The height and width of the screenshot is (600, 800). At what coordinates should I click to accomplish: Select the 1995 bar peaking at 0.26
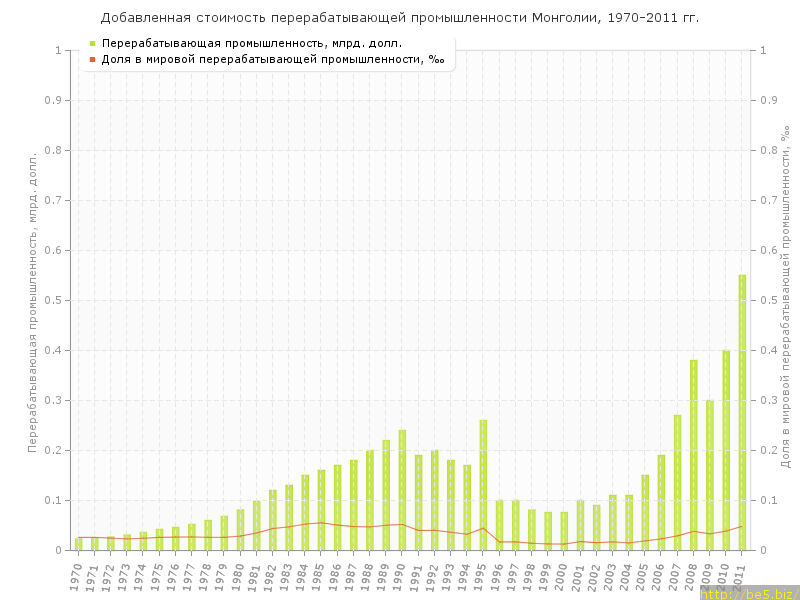[x=483, y=485]
